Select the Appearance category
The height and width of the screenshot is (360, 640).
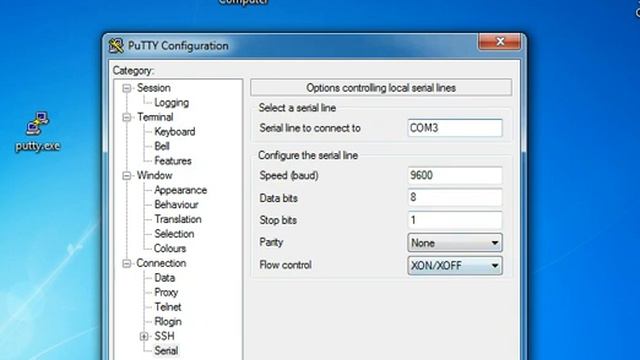pyautogui.click(x=180, y=190)
